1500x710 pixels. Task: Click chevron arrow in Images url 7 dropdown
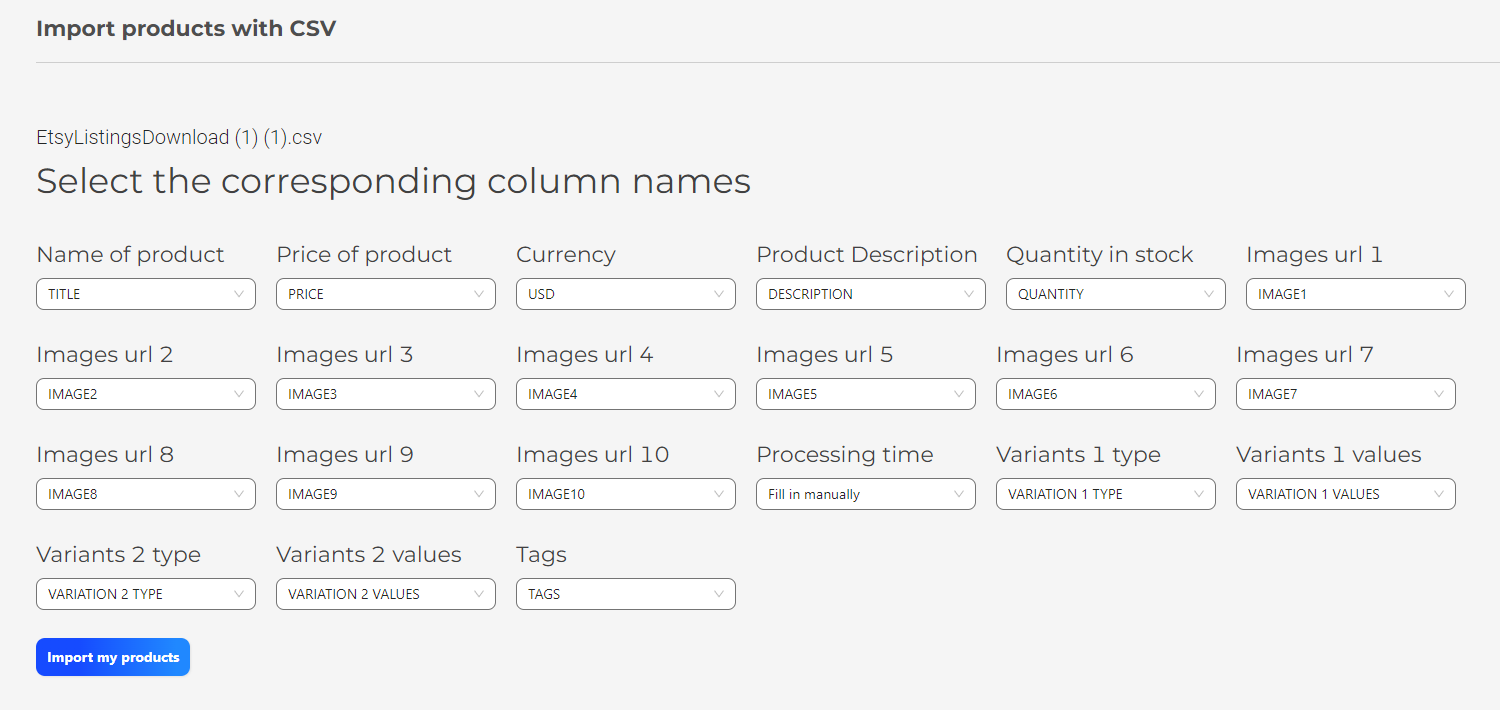pos(1439,394)
